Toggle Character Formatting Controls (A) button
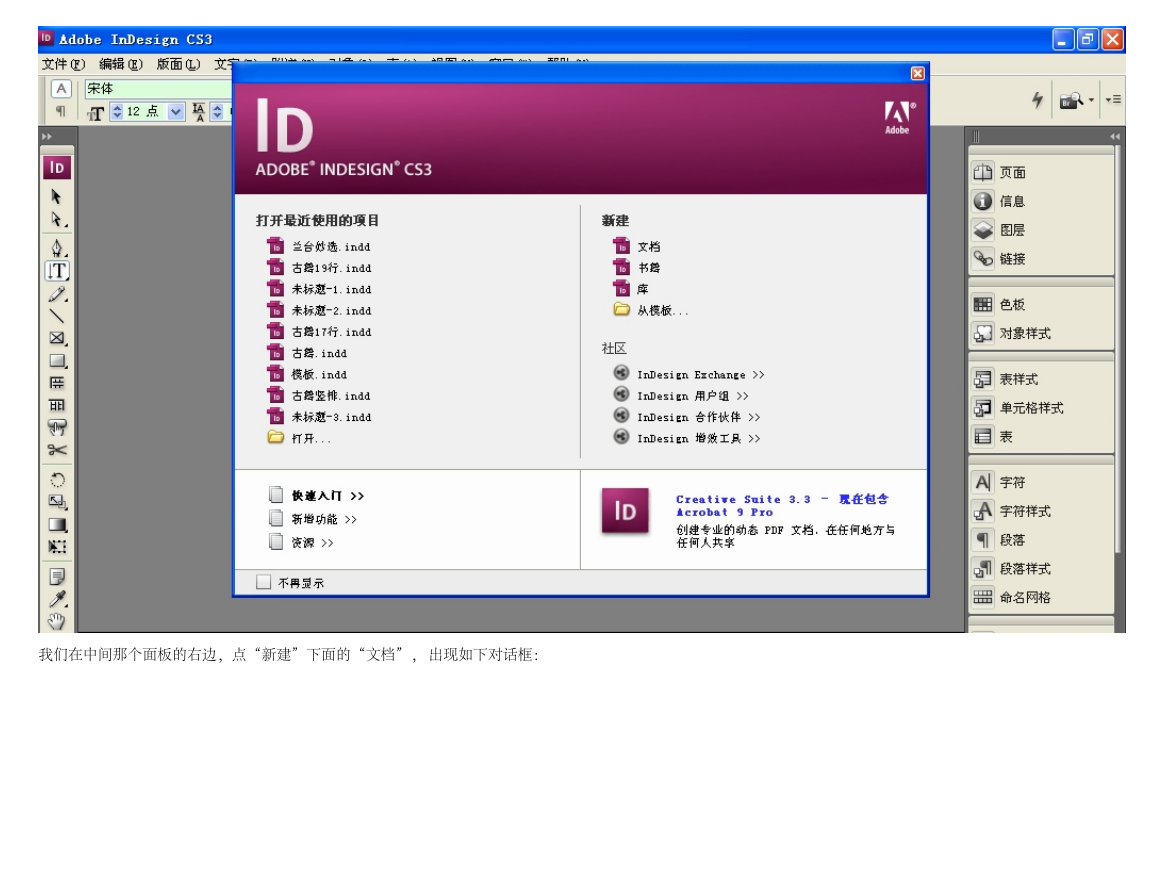The height and width of the screenshot is (893, 1155). 61,88
